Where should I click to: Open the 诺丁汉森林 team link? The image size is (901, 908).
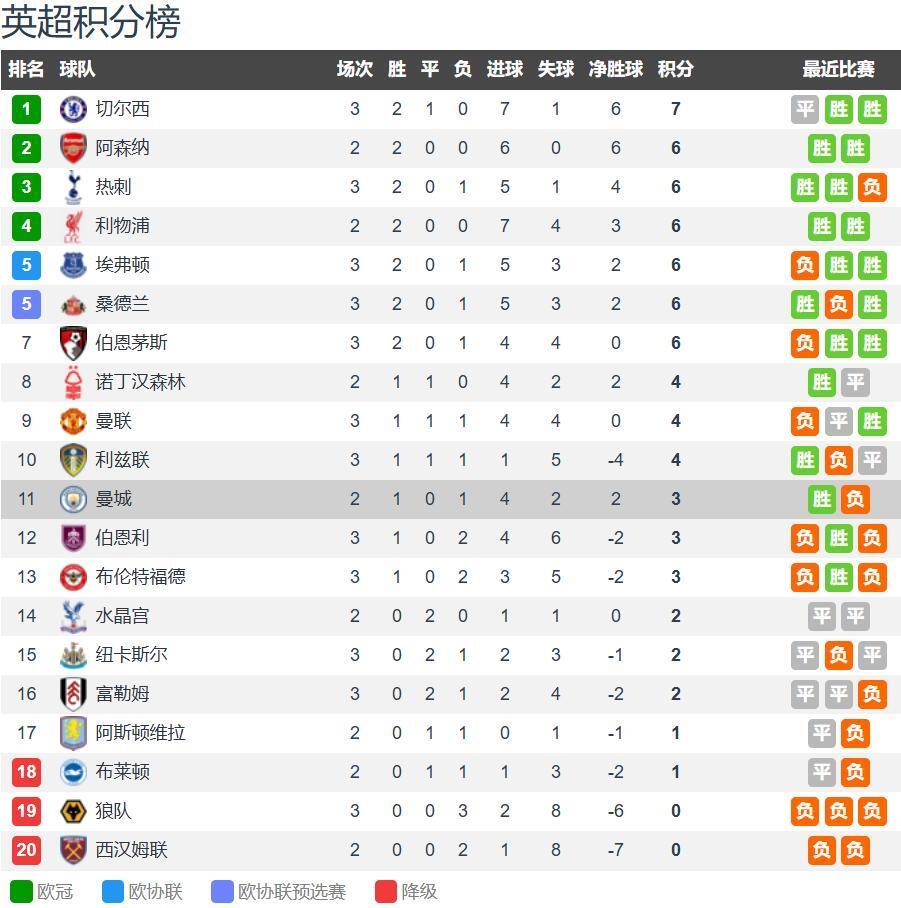click(x=140, y=382)
